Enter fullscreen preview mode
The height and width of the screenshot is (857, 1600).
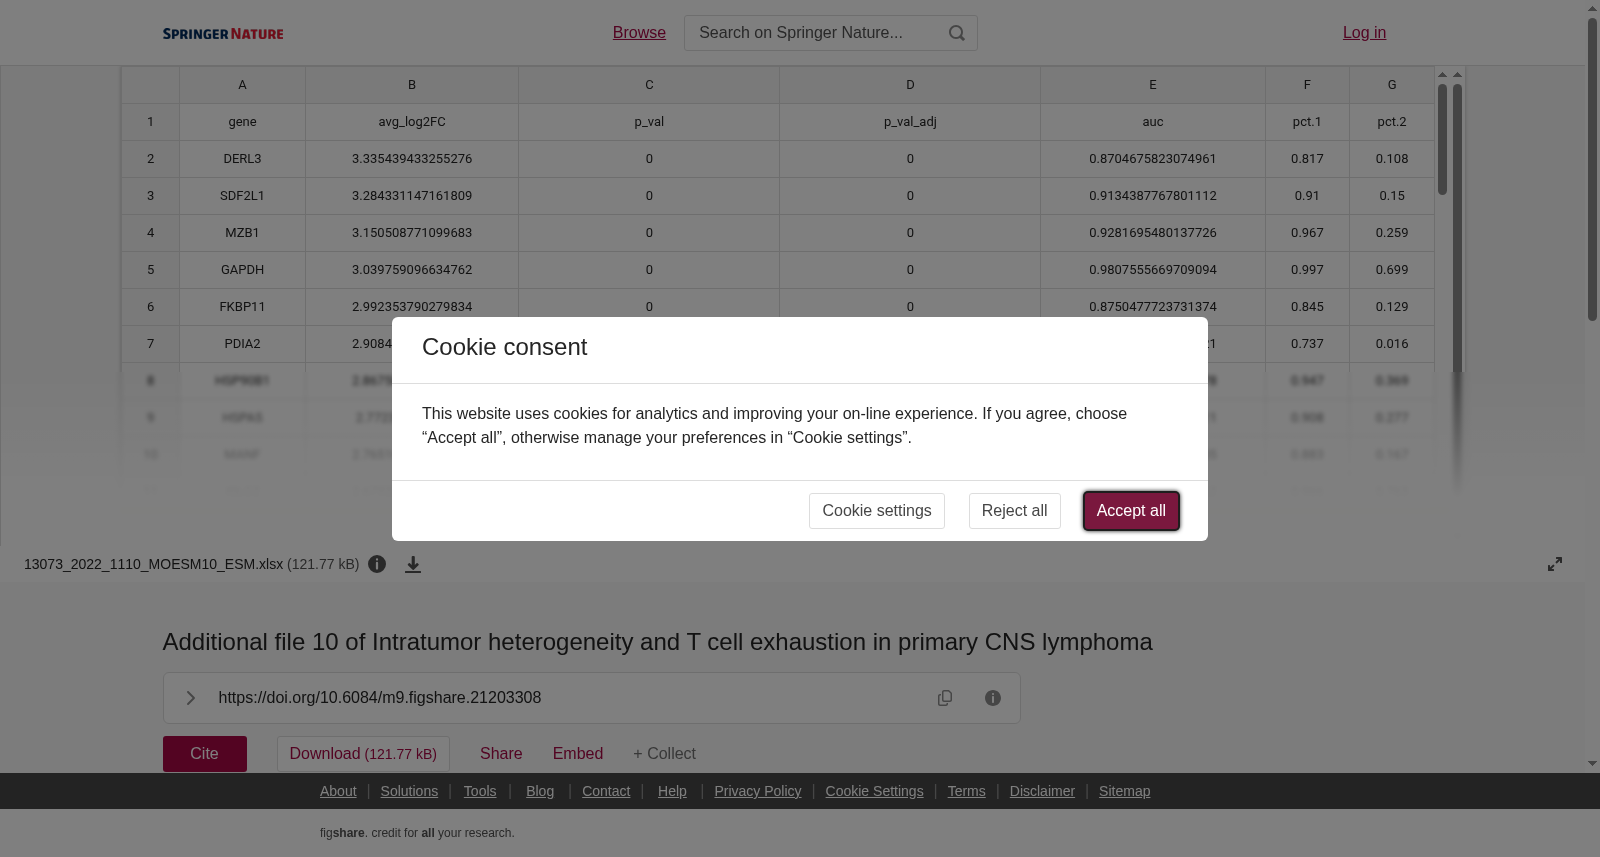(x=1555, y=564)
